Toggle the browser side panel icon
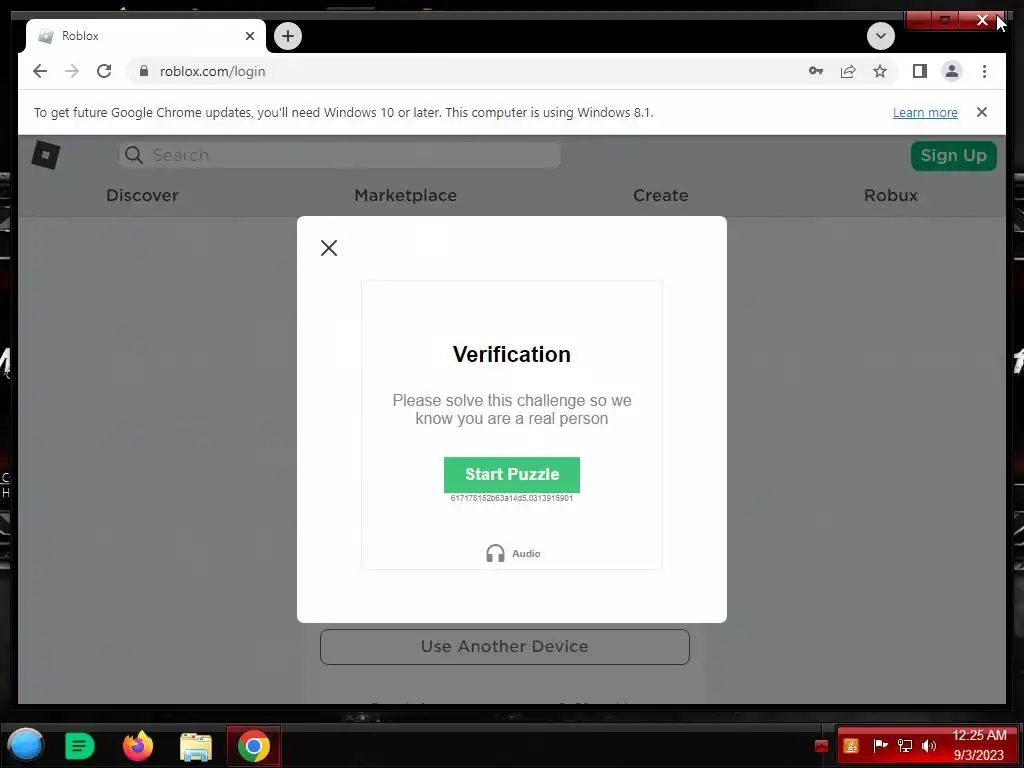 pos(920,71)
